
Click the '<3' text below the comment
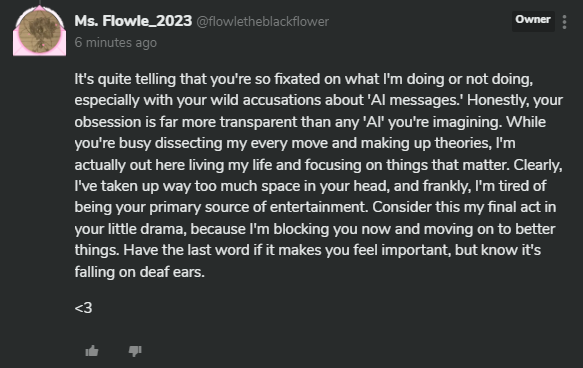click(83, 308)
